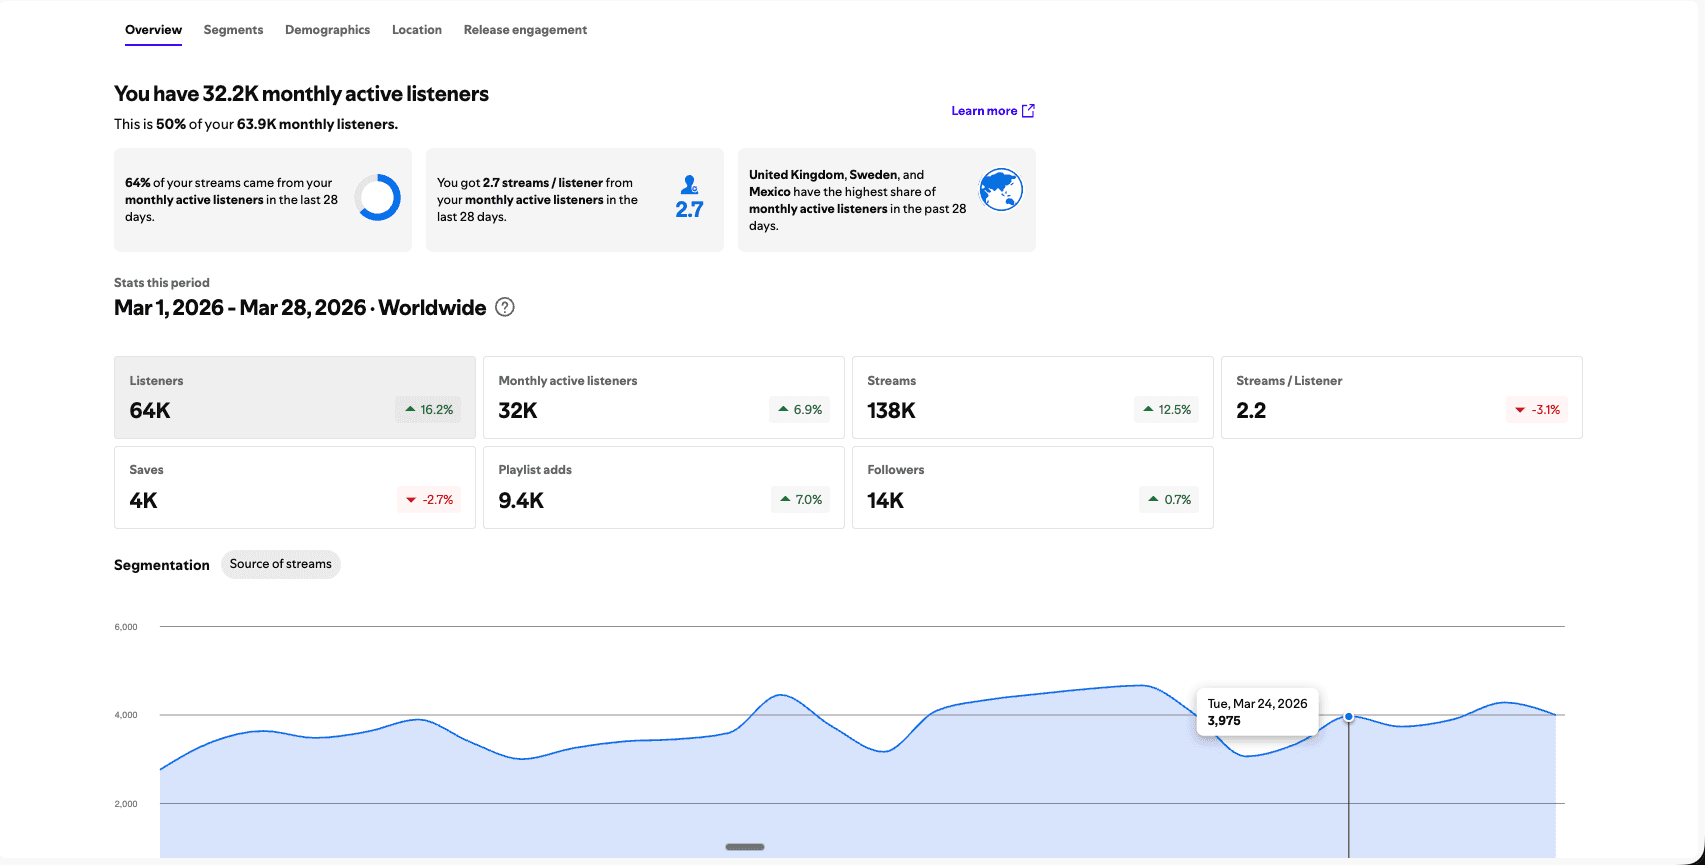Go to the Location tab

tap(417, 30)
